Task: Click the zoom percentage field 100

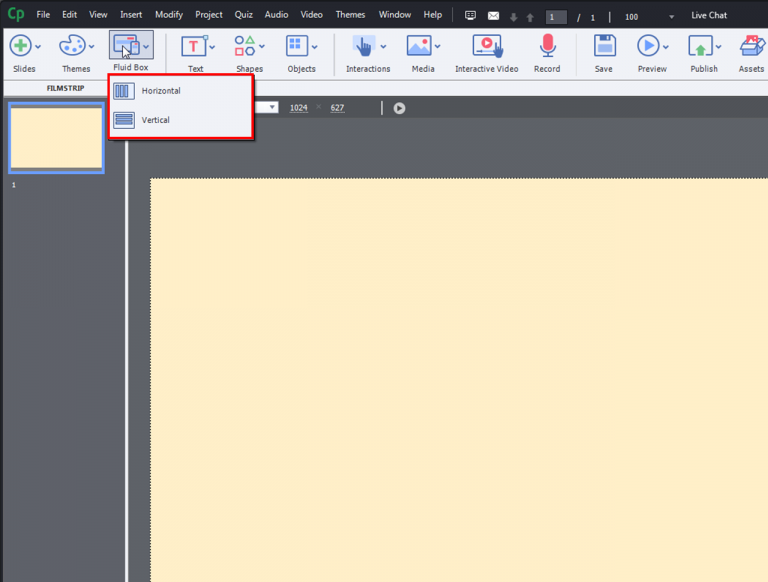Action: (x=631, y=17)
